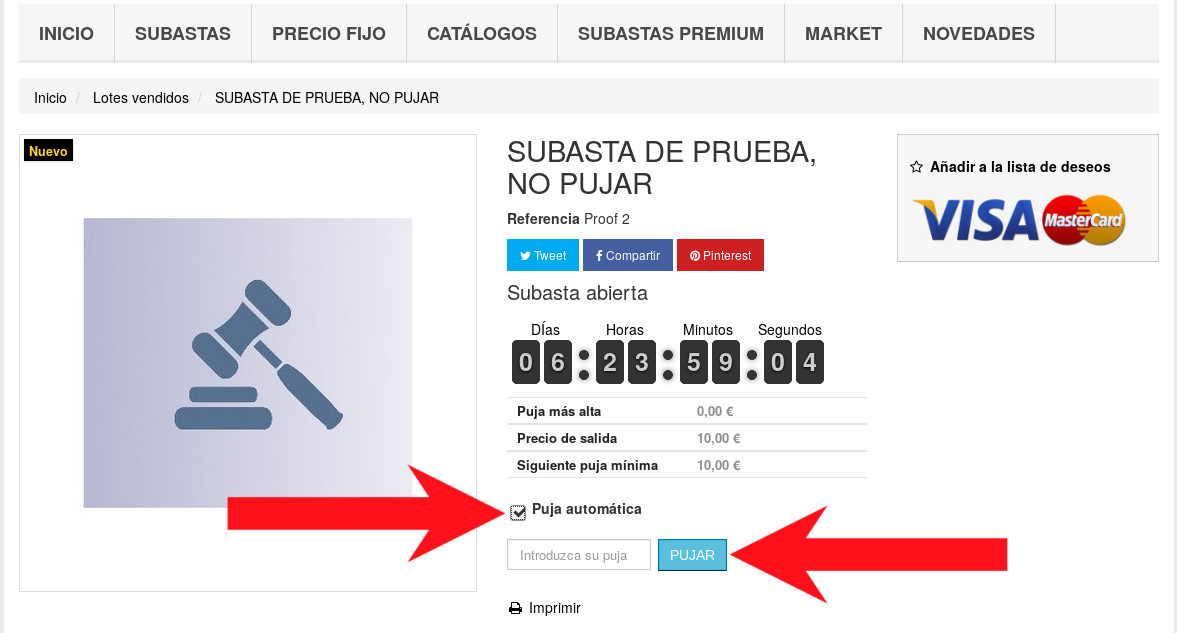
Task: Click the Visa MasterCard logo image
Action: [1019, 221]
